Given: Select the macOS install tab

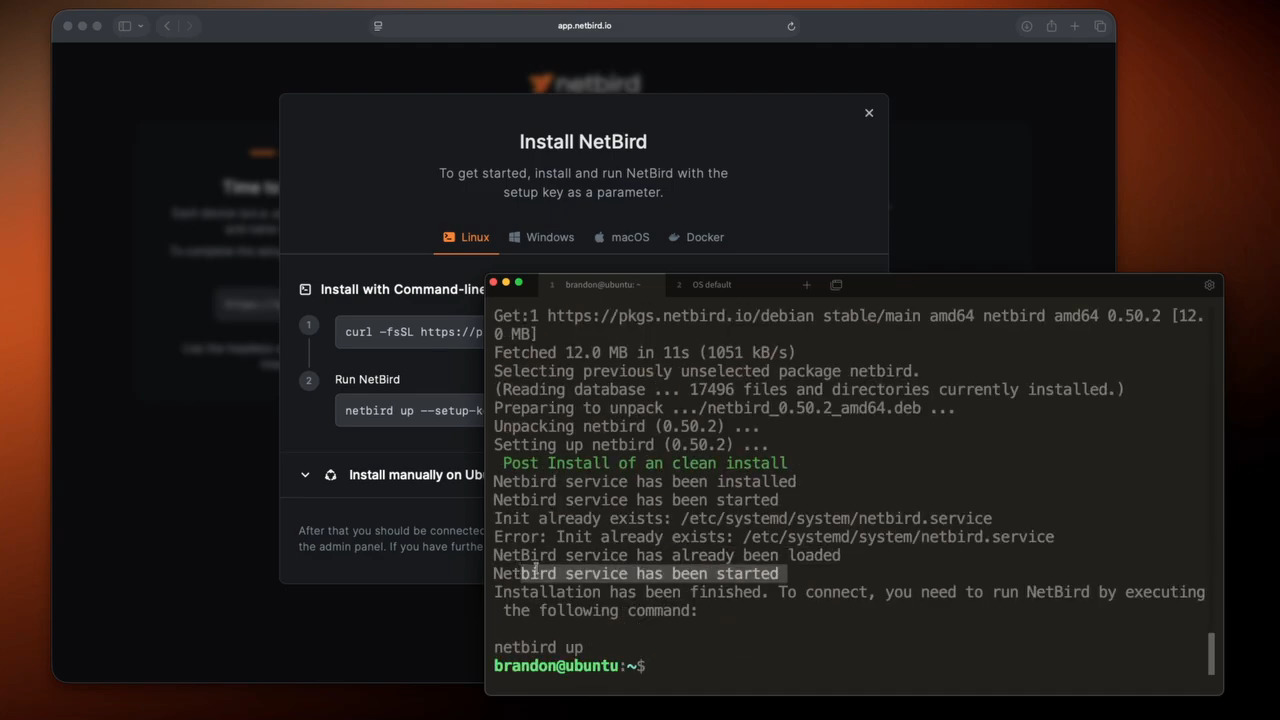Looking at the screenshot, I should (621, 237).
